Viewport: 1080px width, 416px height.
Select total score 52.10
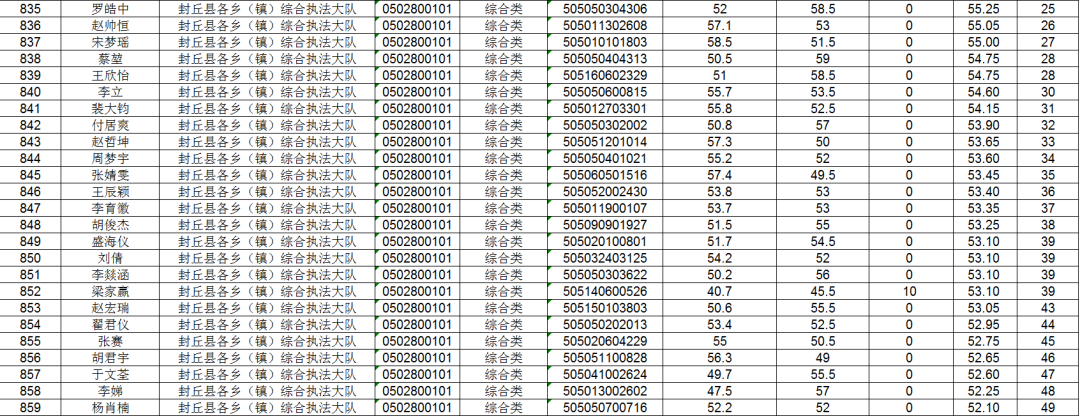(984, 407)
